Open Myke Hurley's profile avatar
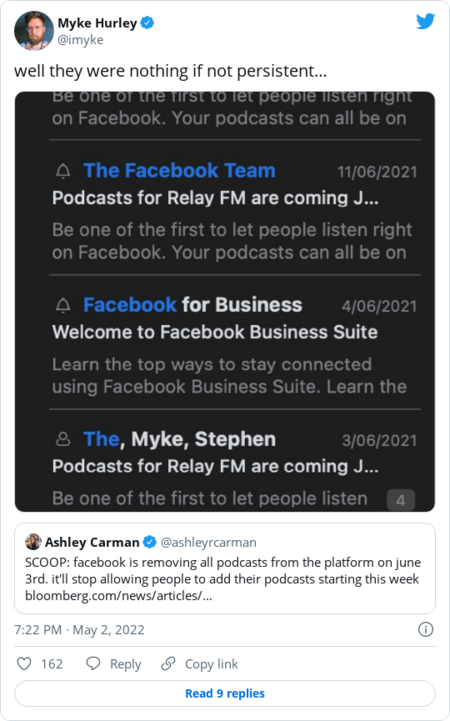The height and width of the screenshot is (721, 450). click(34, 31)
